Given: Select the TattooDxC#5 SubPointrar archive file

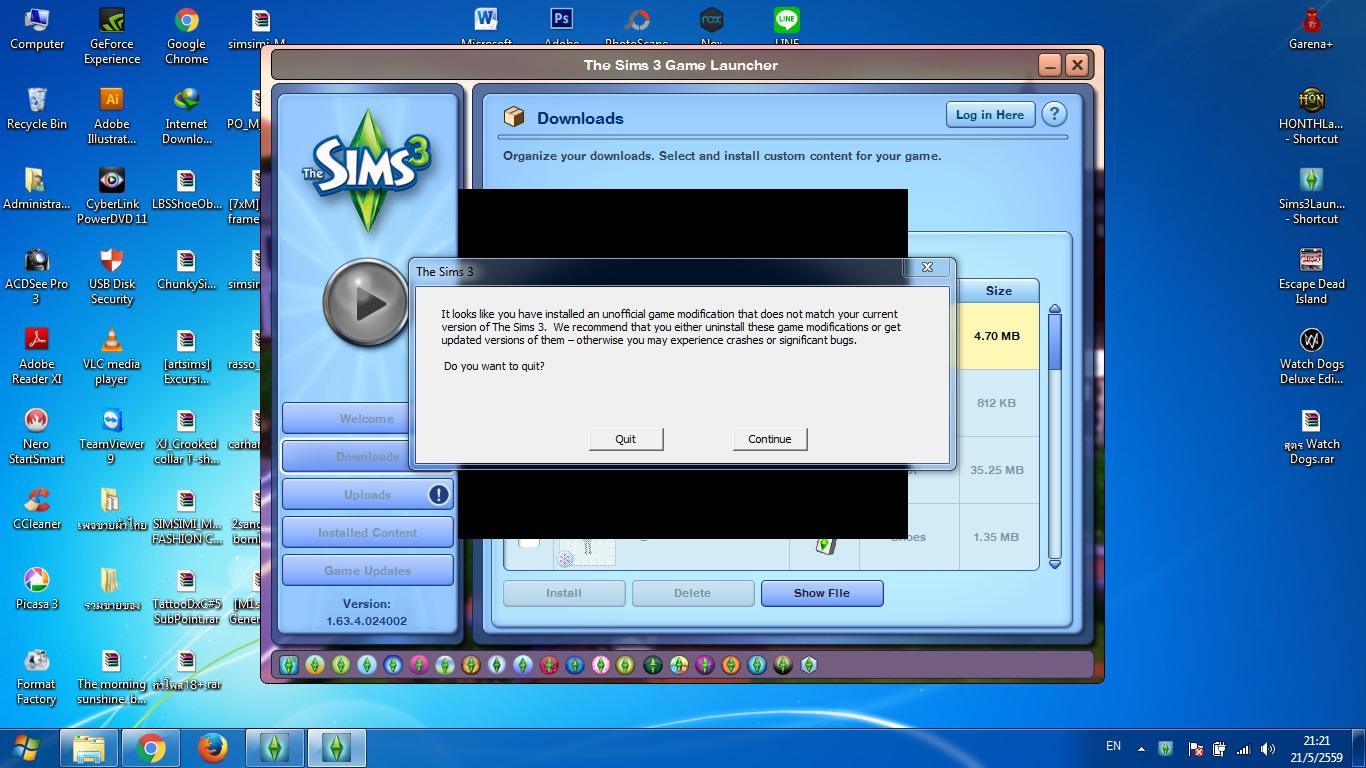Looking at the screenshot, I should click(x=186, y=596).
